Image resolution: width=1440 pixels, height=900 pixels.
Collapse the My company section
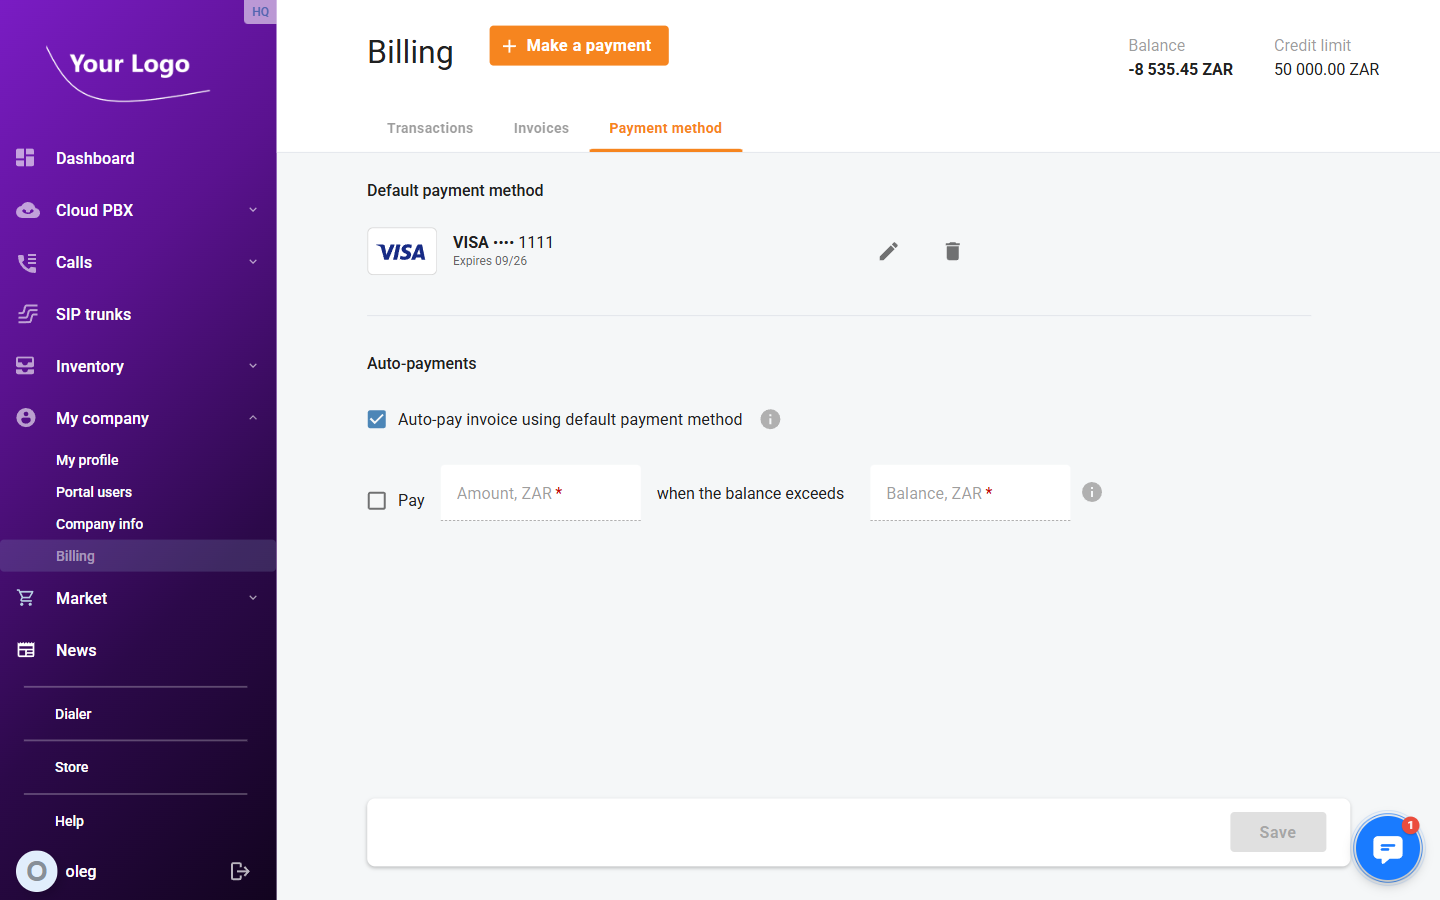252,418
